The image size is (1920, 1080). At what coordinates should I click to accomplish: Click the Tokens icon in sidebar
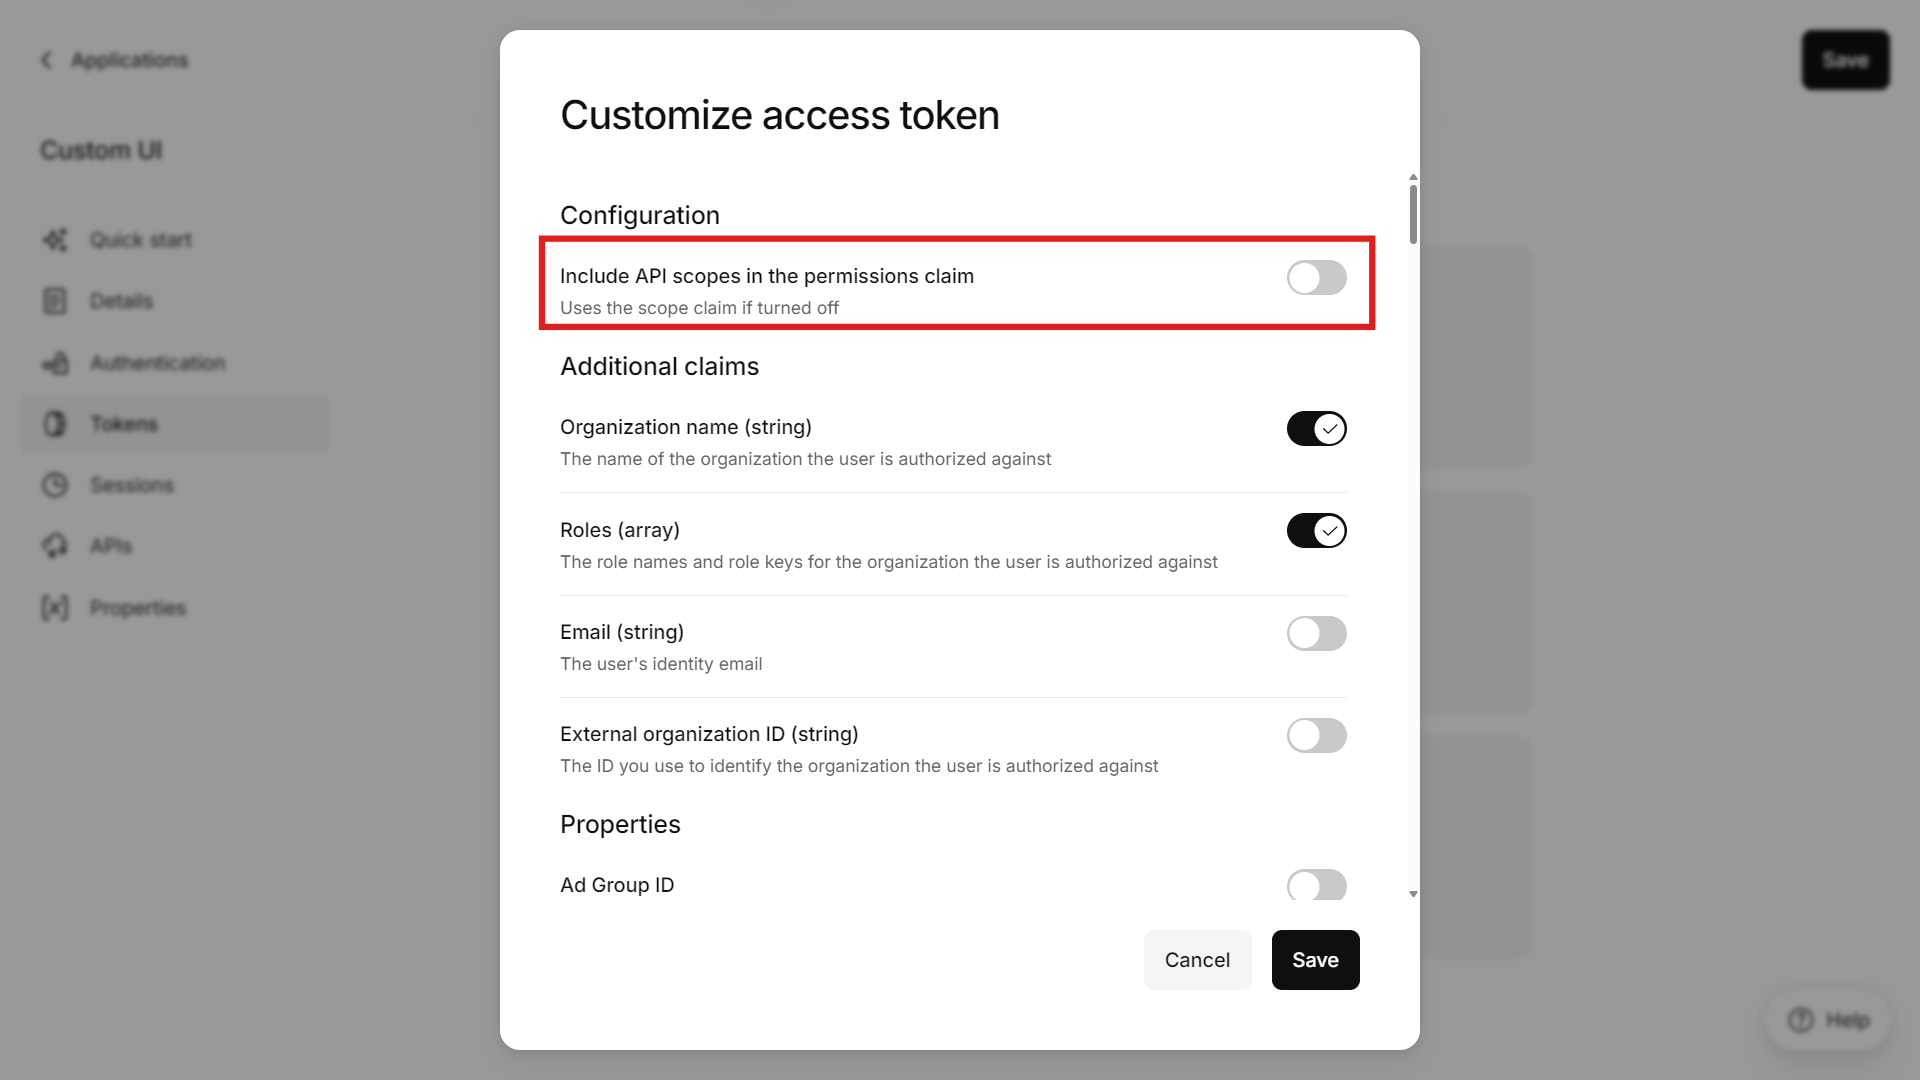click(x=55, y=424)
